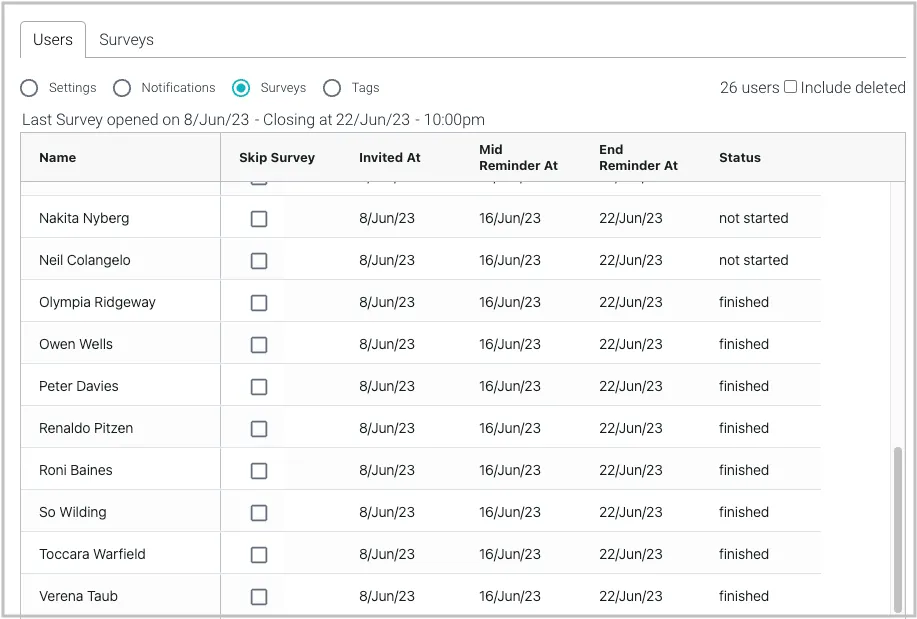Check Skip Survey for Renaldo Pitzen

[x=259, y=429]
